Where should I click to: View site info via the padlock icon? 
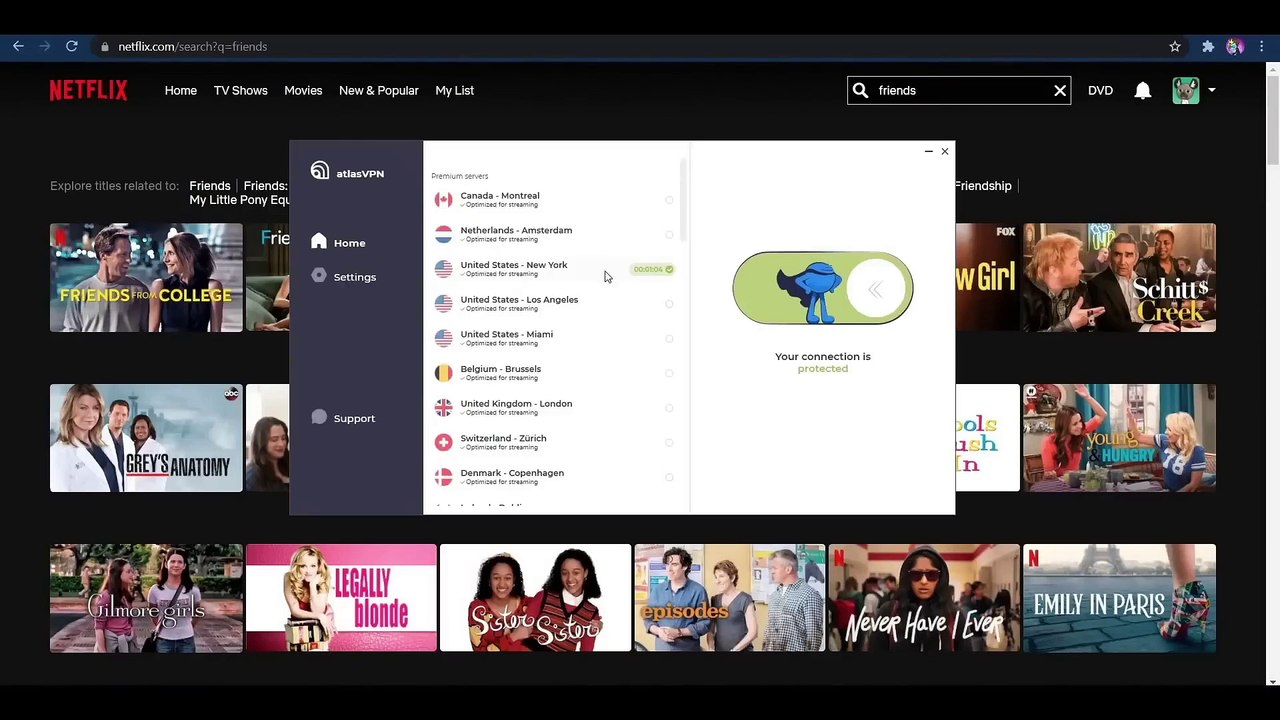tap(105, 46)
